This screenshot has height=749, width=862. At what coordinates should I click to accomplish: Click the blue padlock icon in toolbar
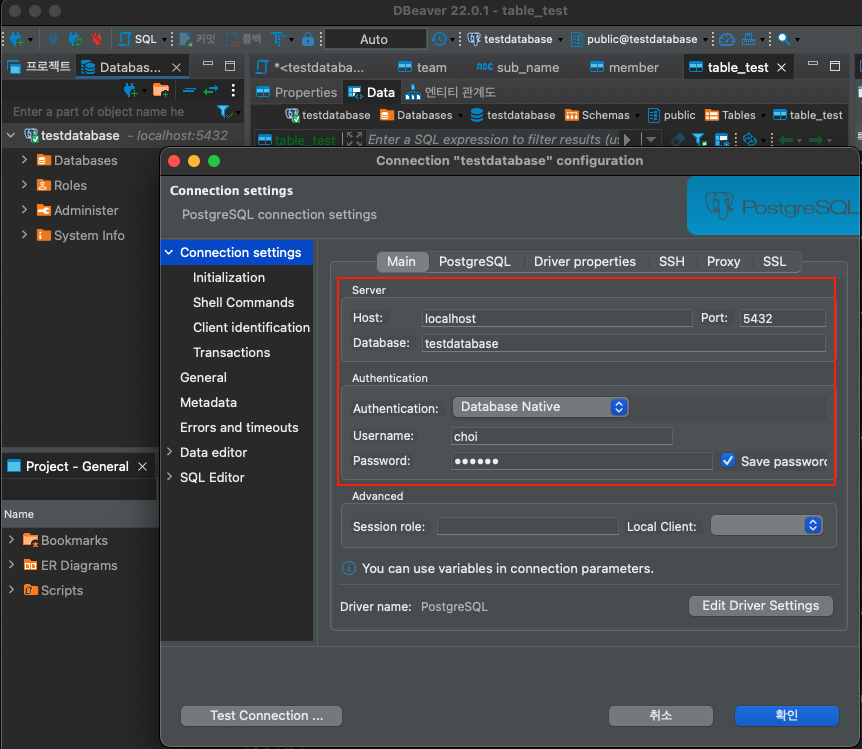click(308, 39)
